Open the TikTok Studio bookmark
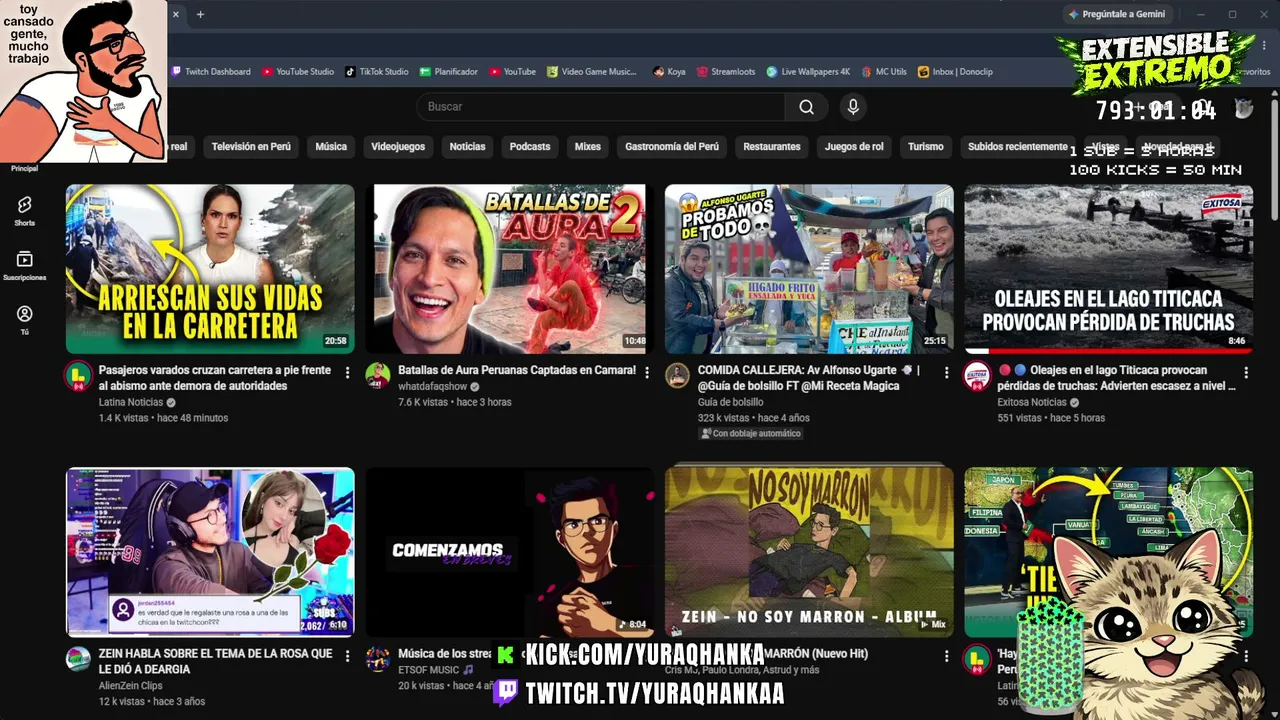The image size is (1280, 720). [377, 72]
